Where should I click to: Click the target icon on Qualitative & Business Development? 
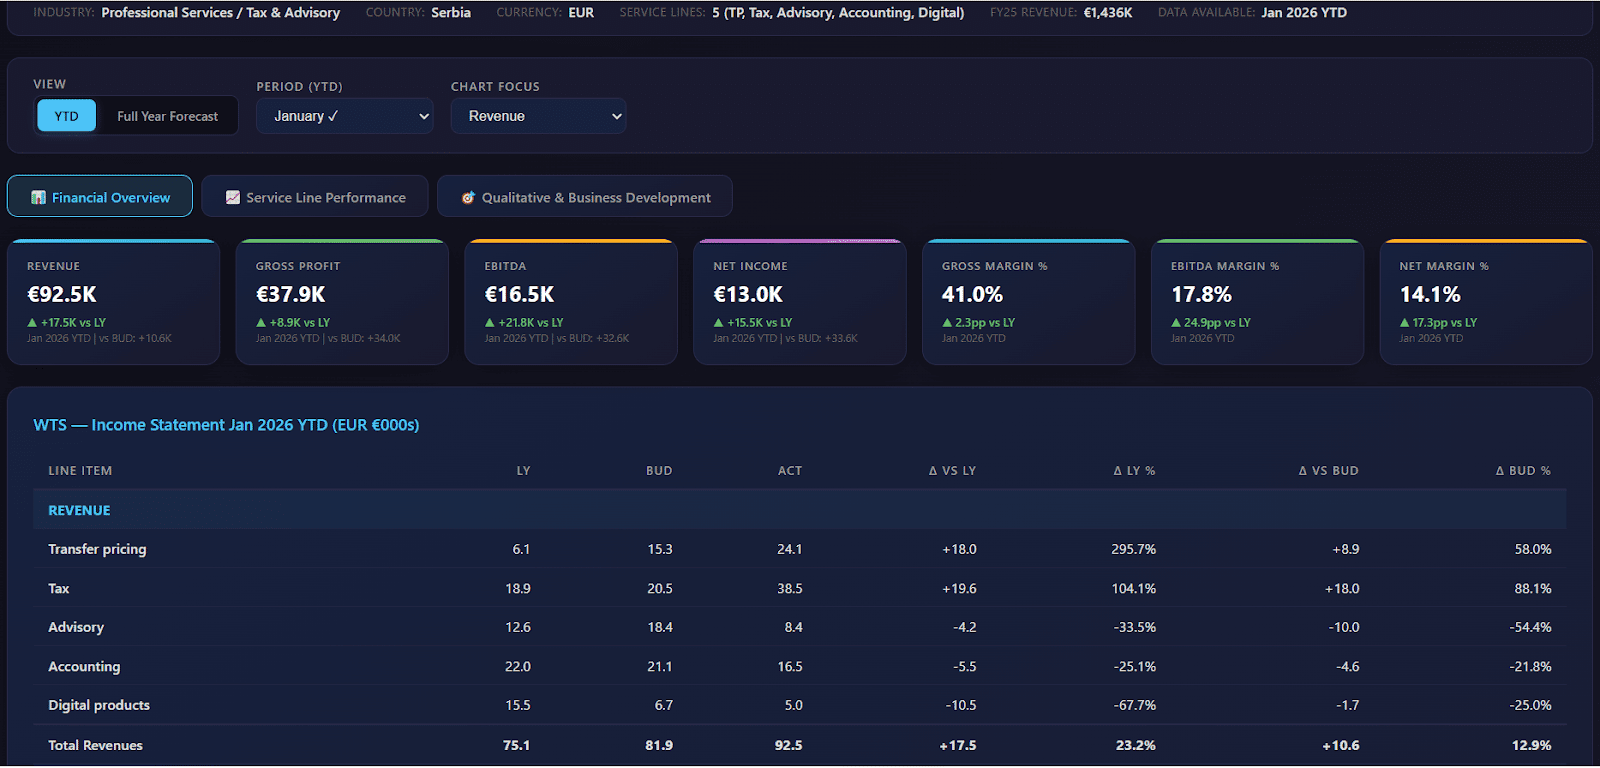[468, 198]
